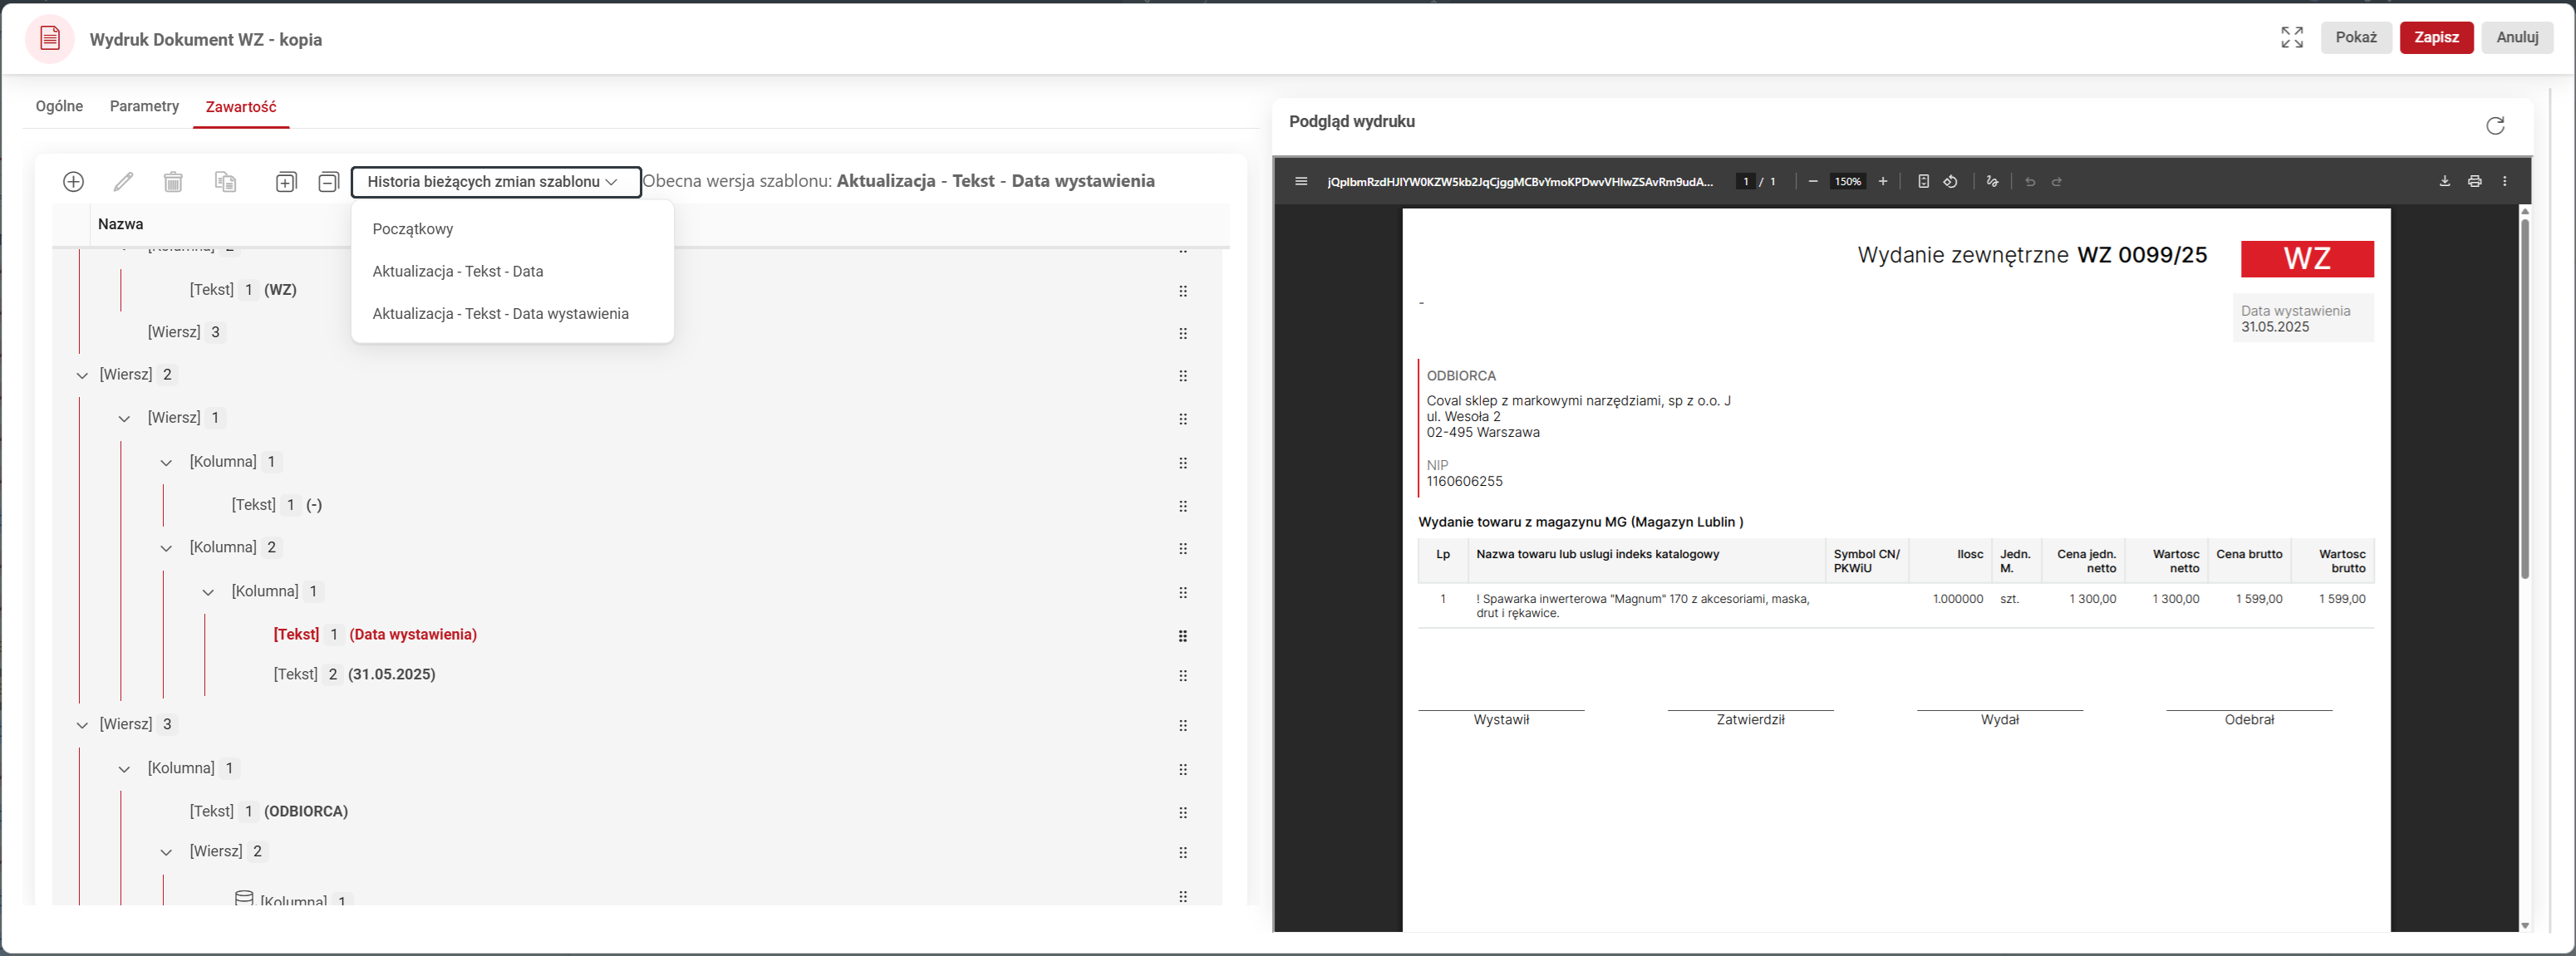The width and height of the screenshot is (2576, 956).
Task: Download the PDF preview
Action: (x=2444, y=181)
